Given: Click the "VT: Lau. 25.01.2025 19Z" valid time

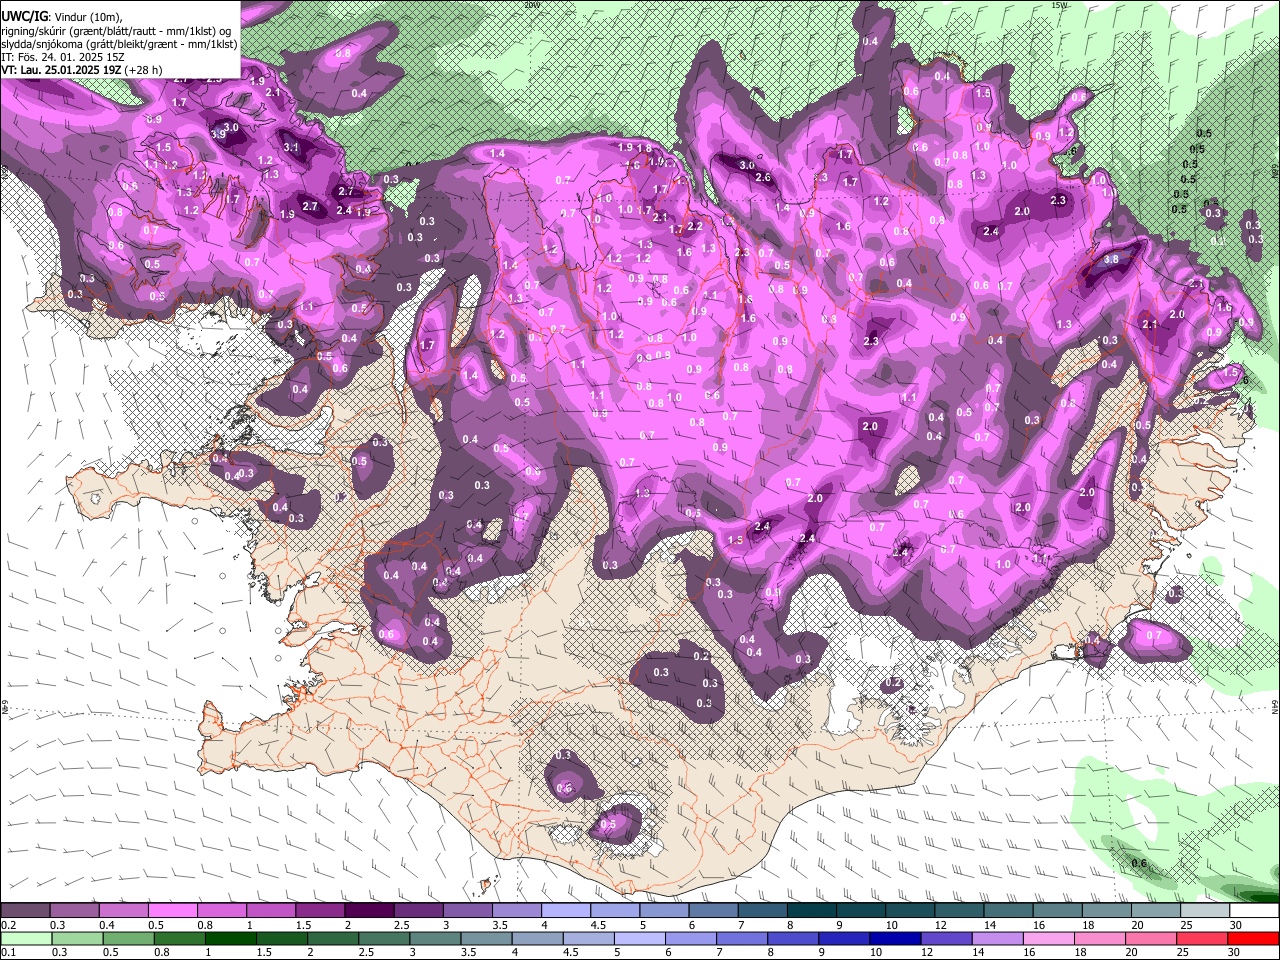Looking at the screenshot, I should click(x=60, y=70).
